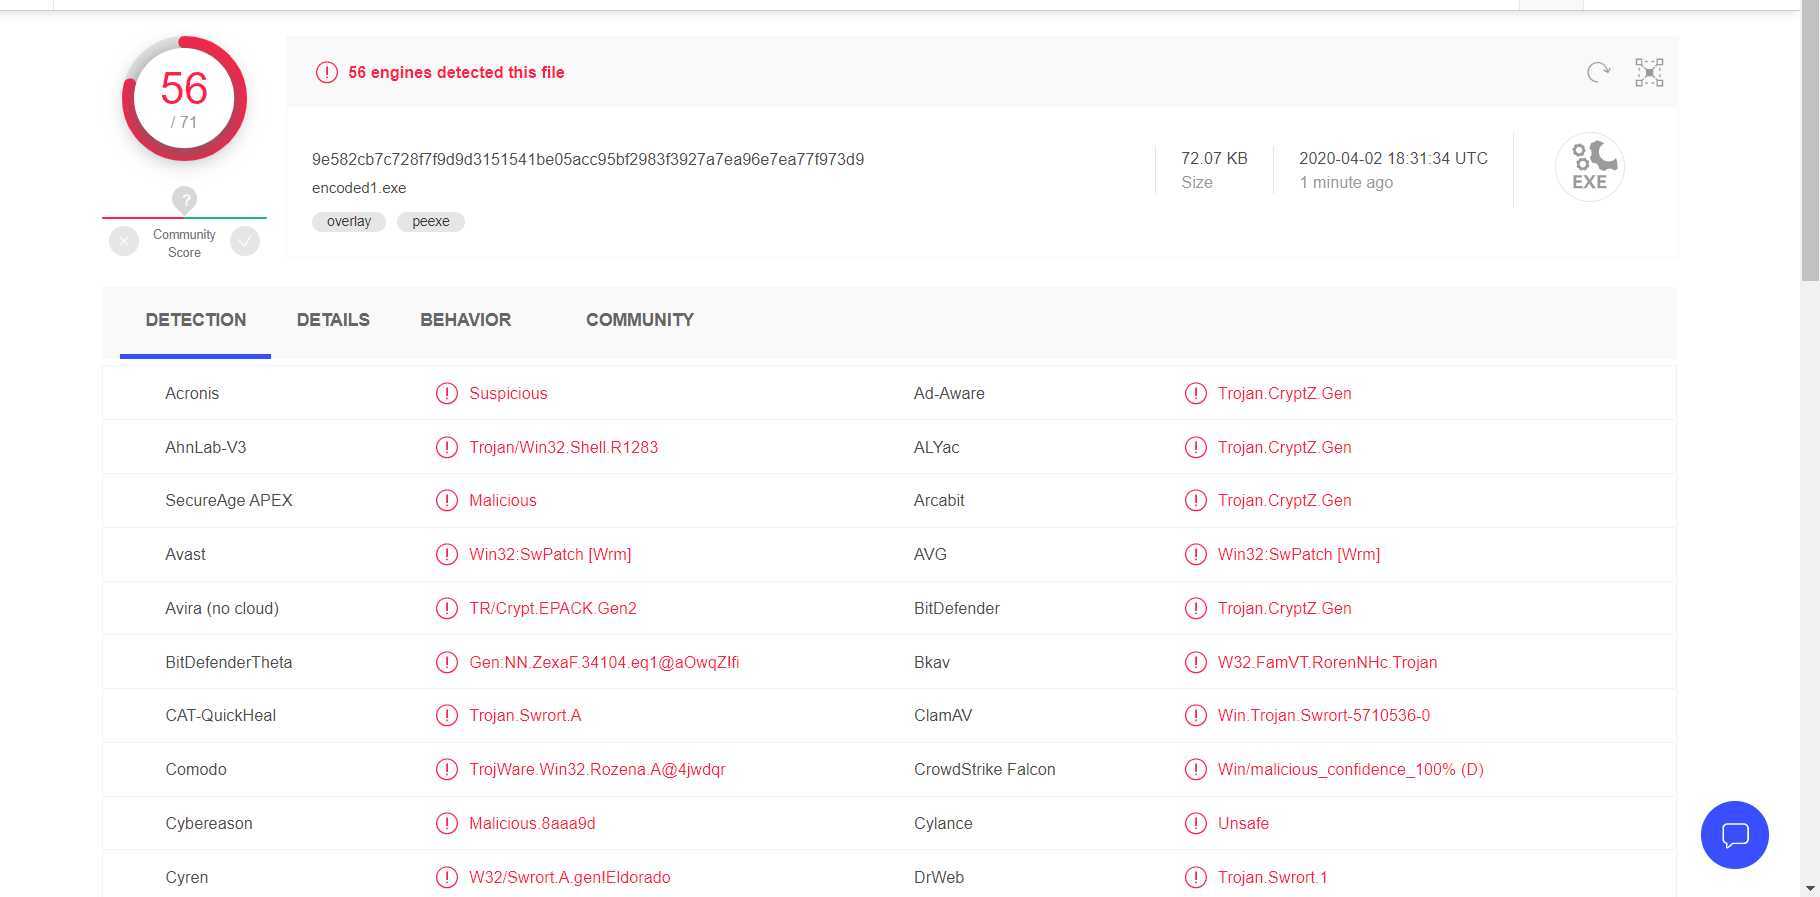Click 'Unsafe' result for Cylance

[1243, 823]
